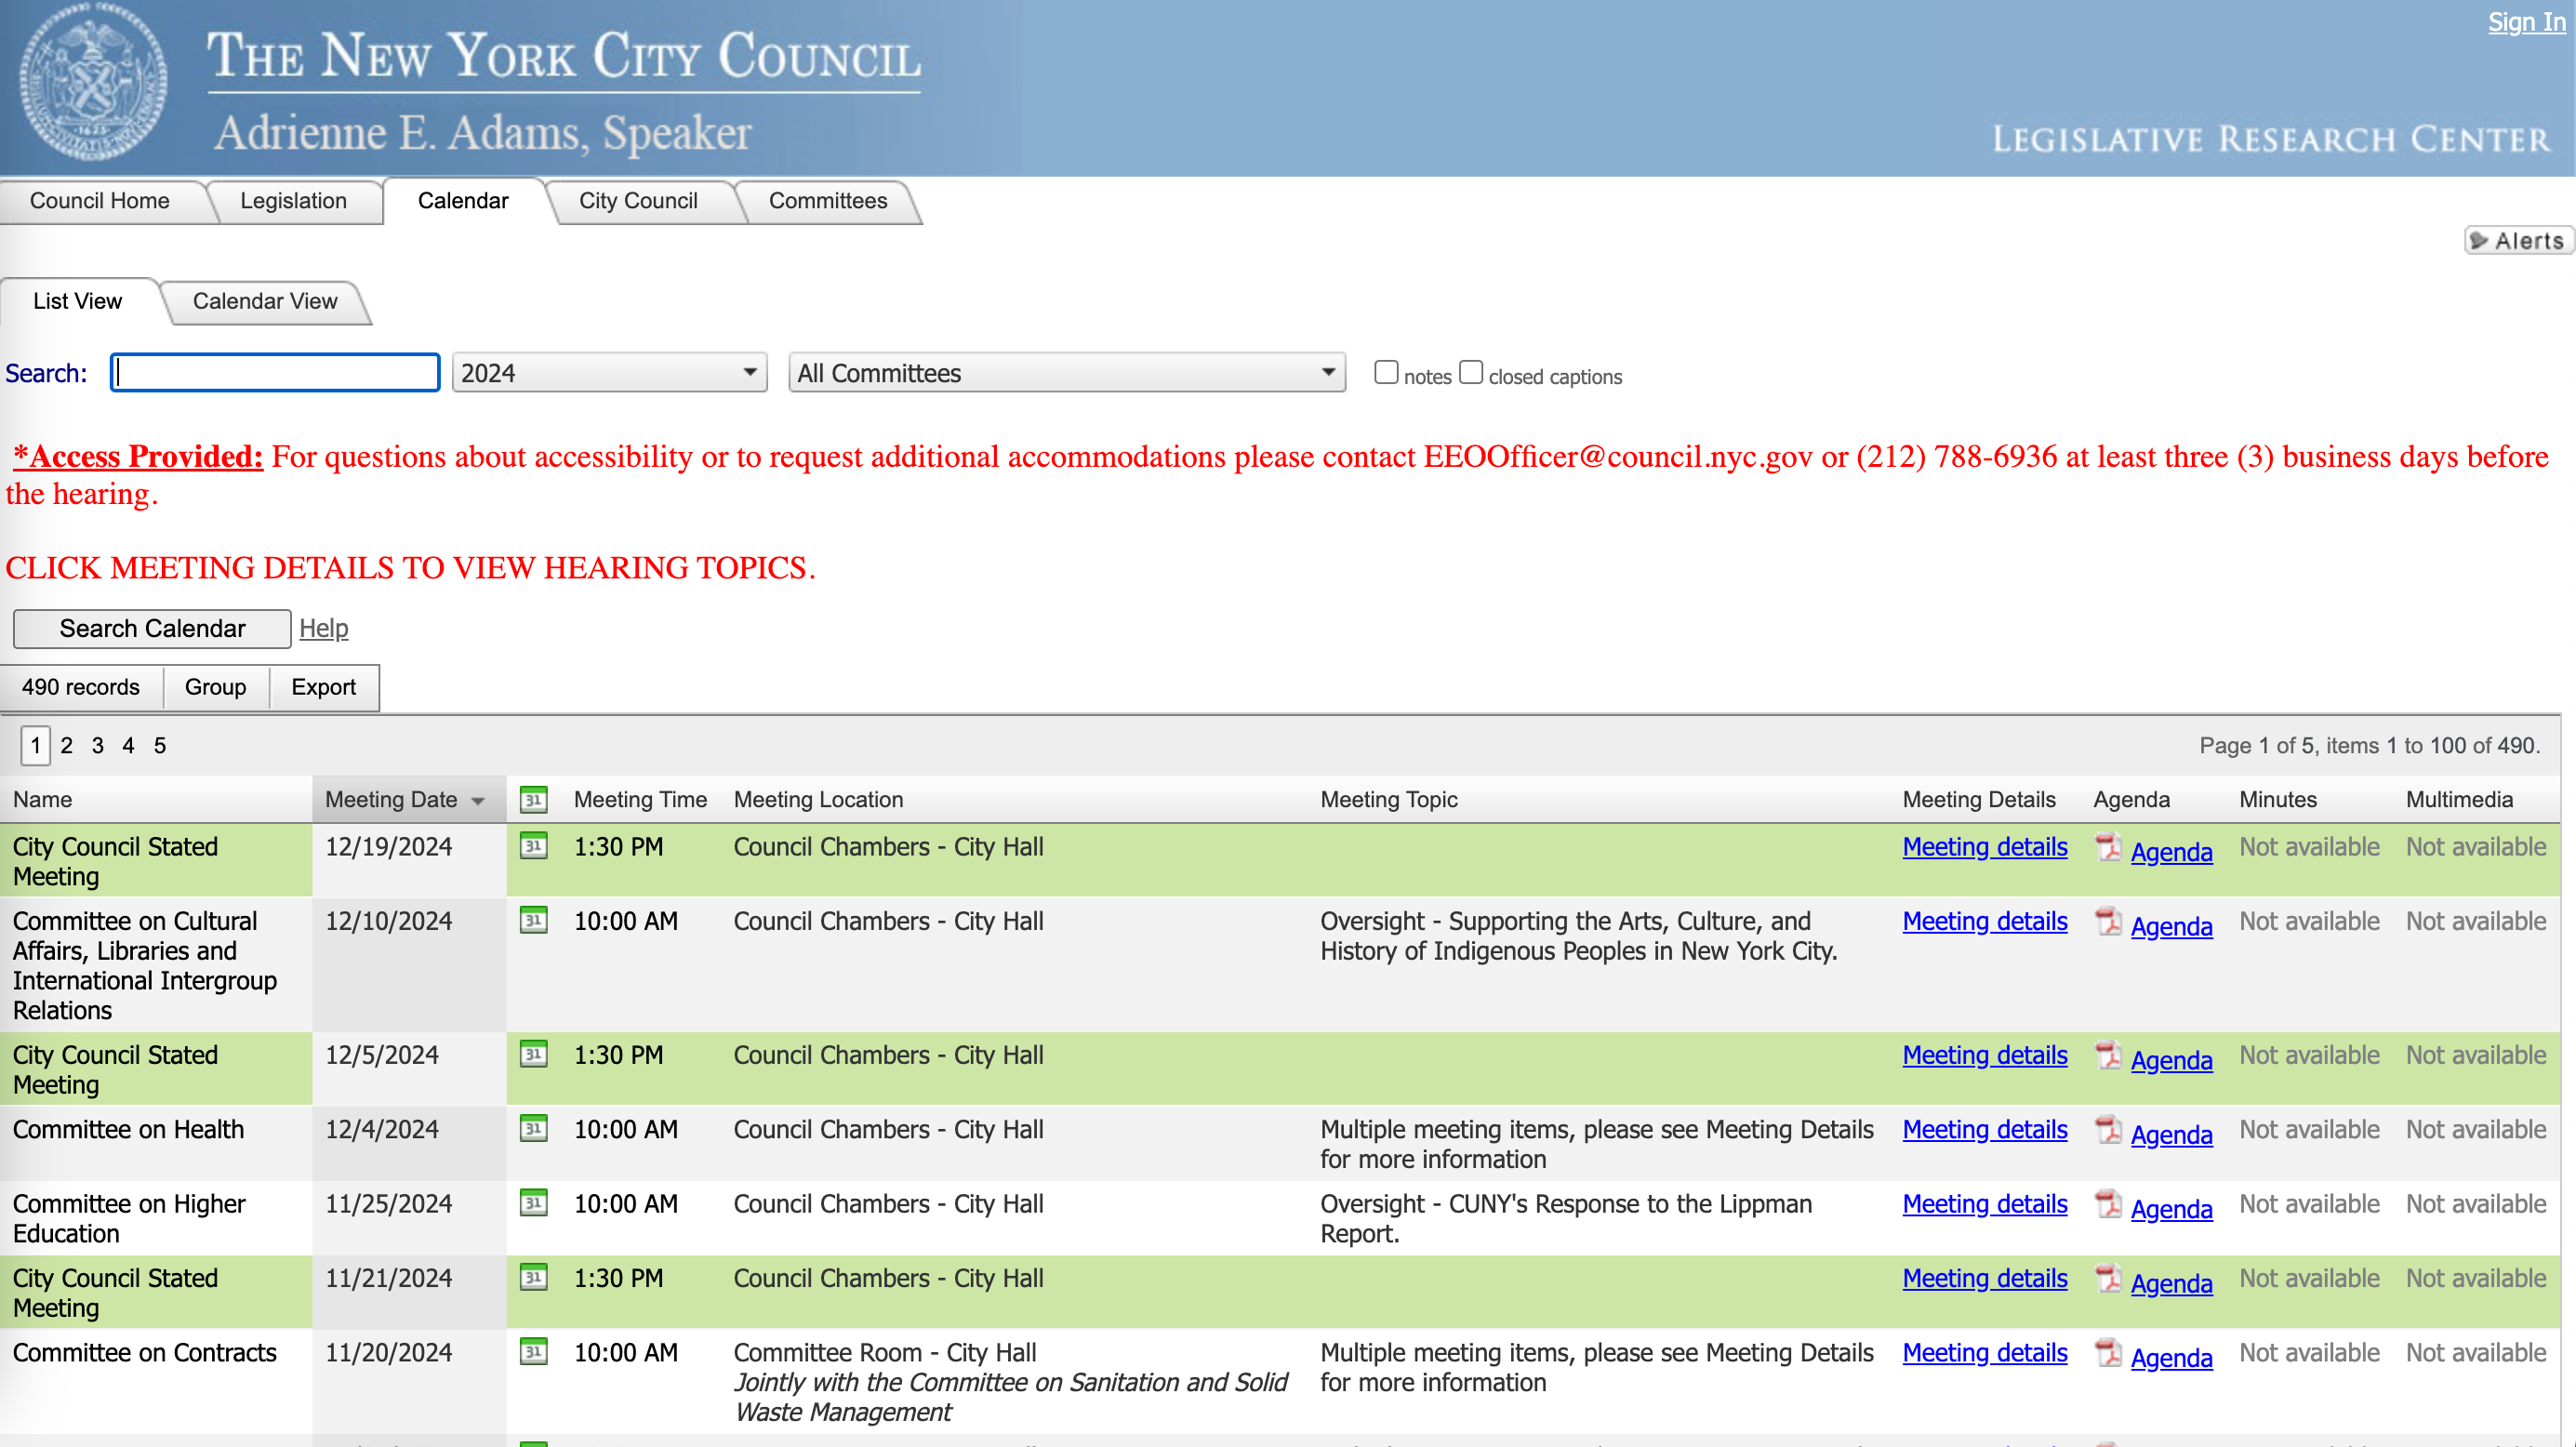Click into the Search text field
This screenshot has height=1447, width=2576.
coord(275,373)
